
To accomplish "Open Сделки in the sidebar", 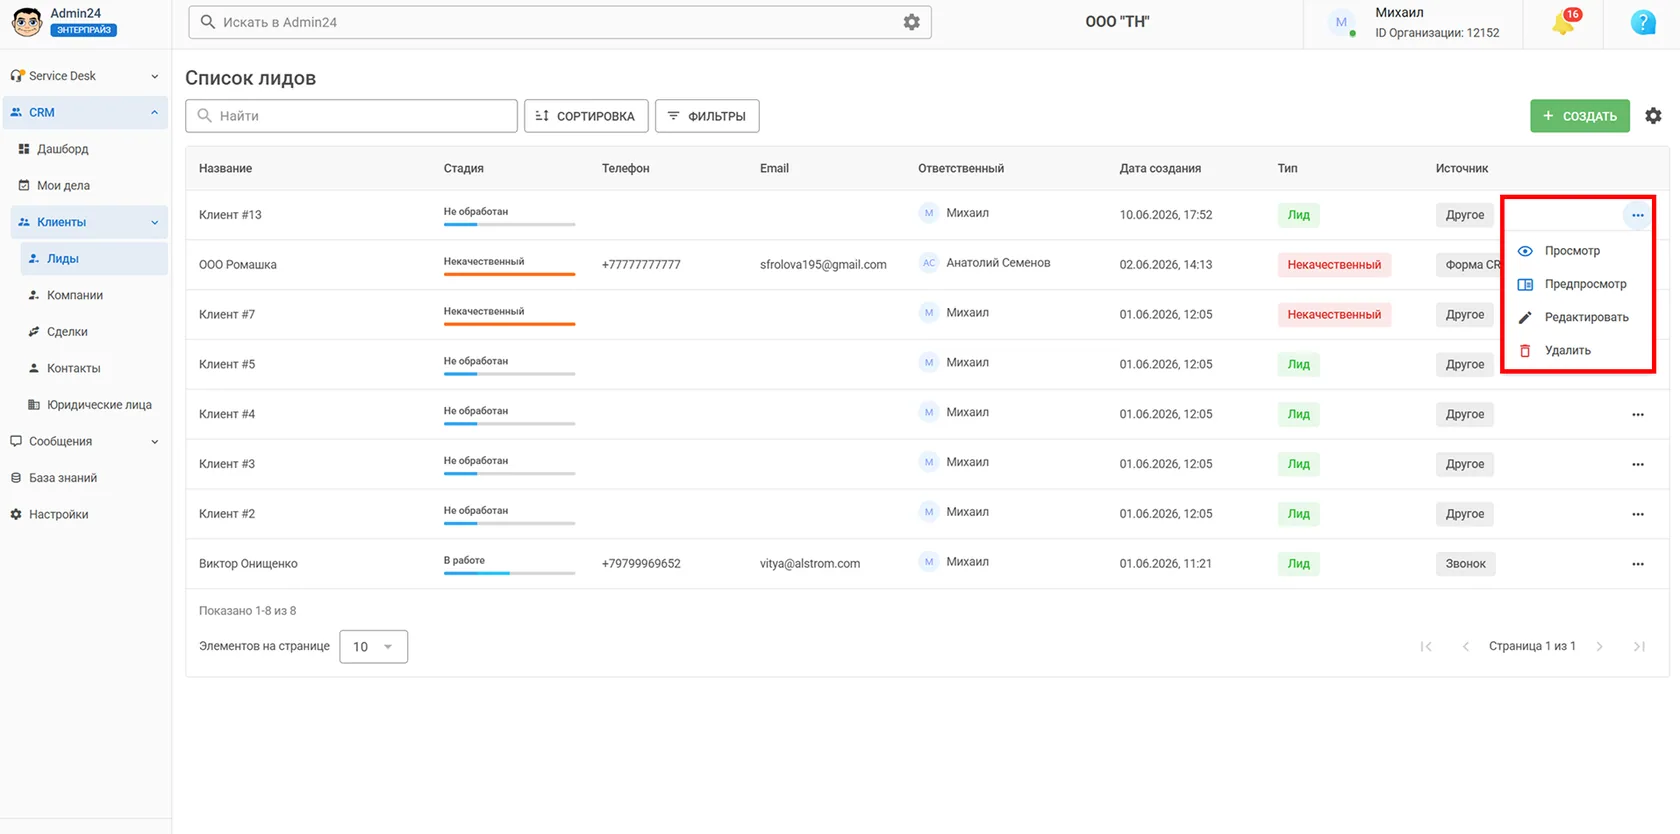I will (67, 332).
